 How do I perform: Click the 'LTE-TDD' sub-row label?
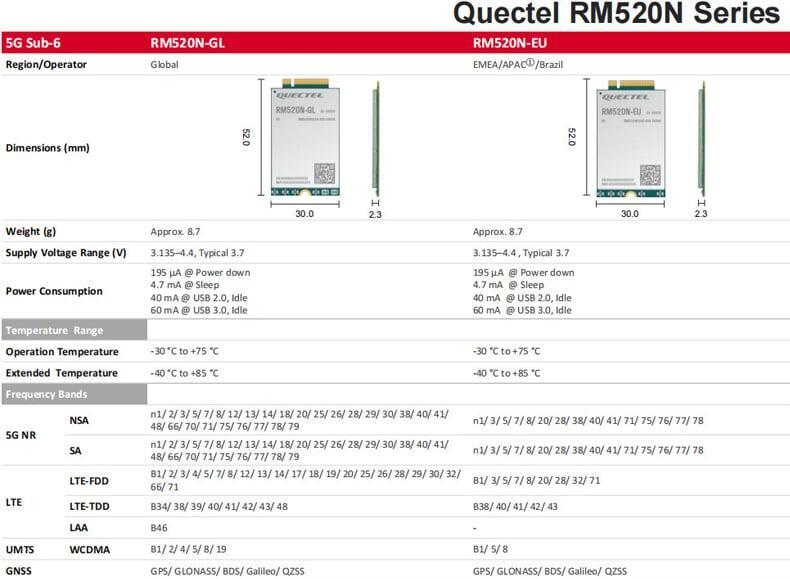click(89, 506)
